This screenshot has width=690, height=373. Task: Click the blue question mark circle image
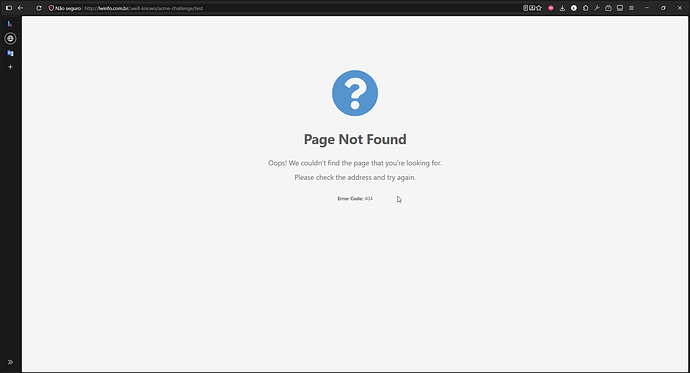click(355, 93)
